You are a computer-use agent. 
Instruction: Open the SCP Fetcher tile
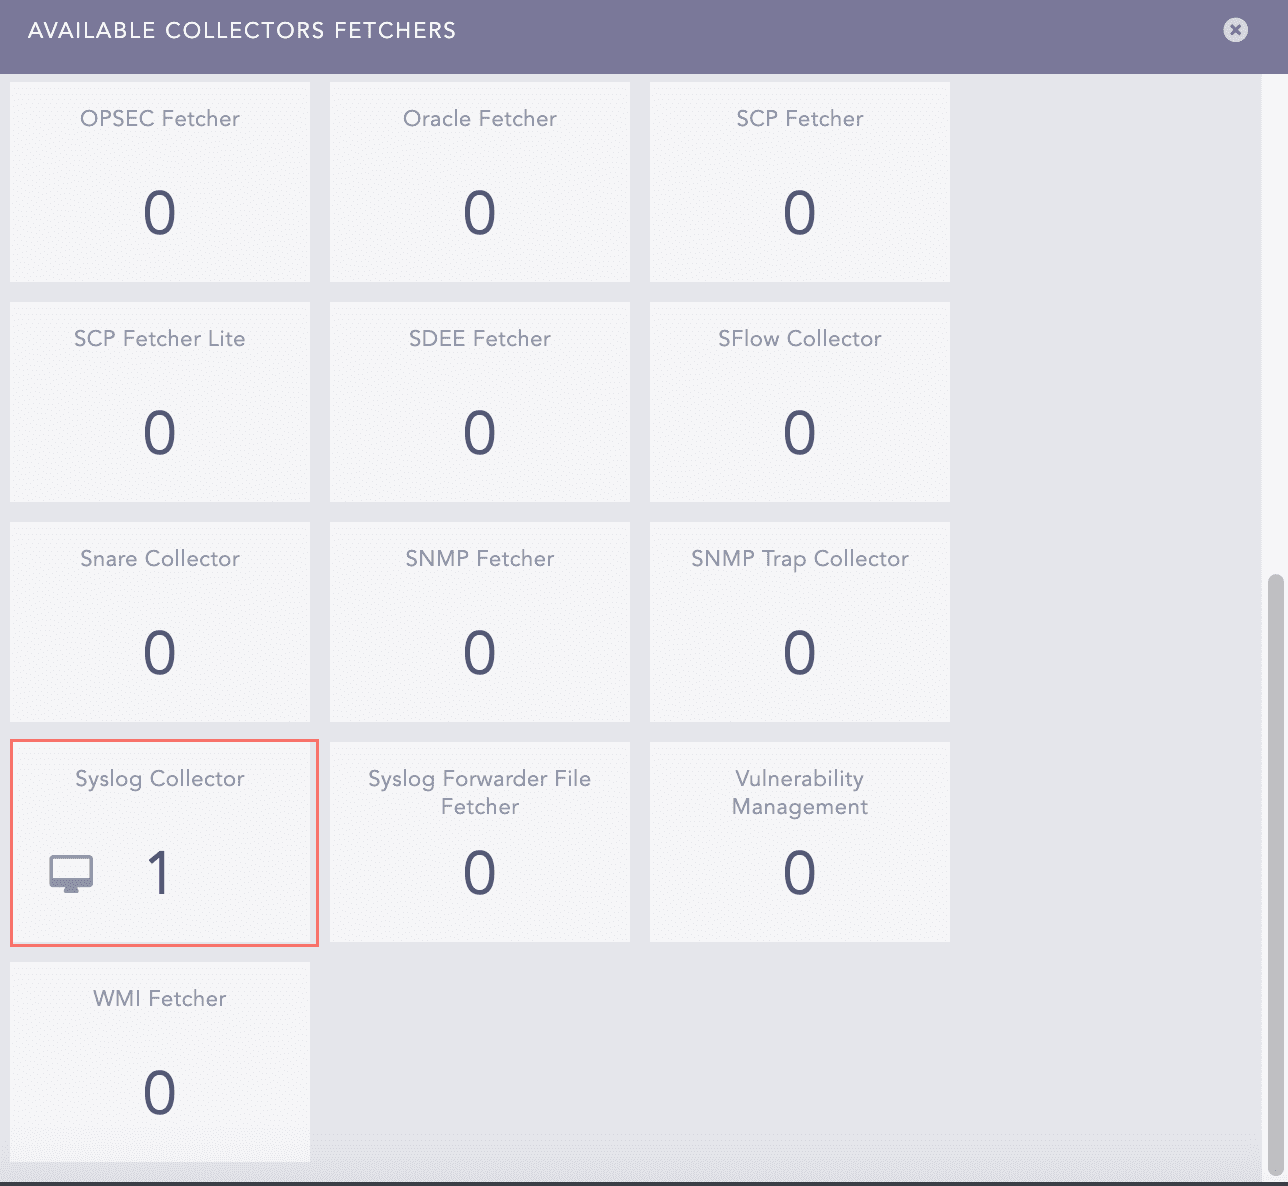[800, 182]
